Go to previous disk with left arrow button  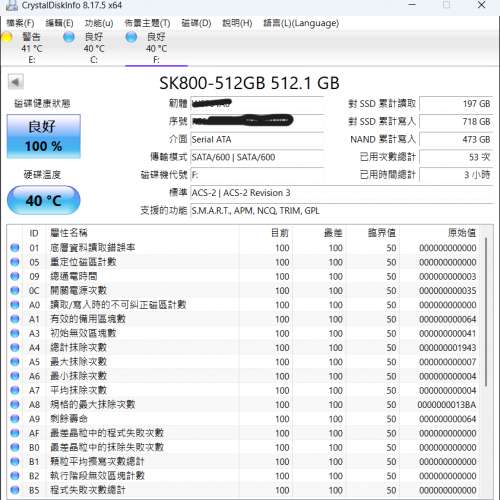pyautogui.click(x=16, y=82)
